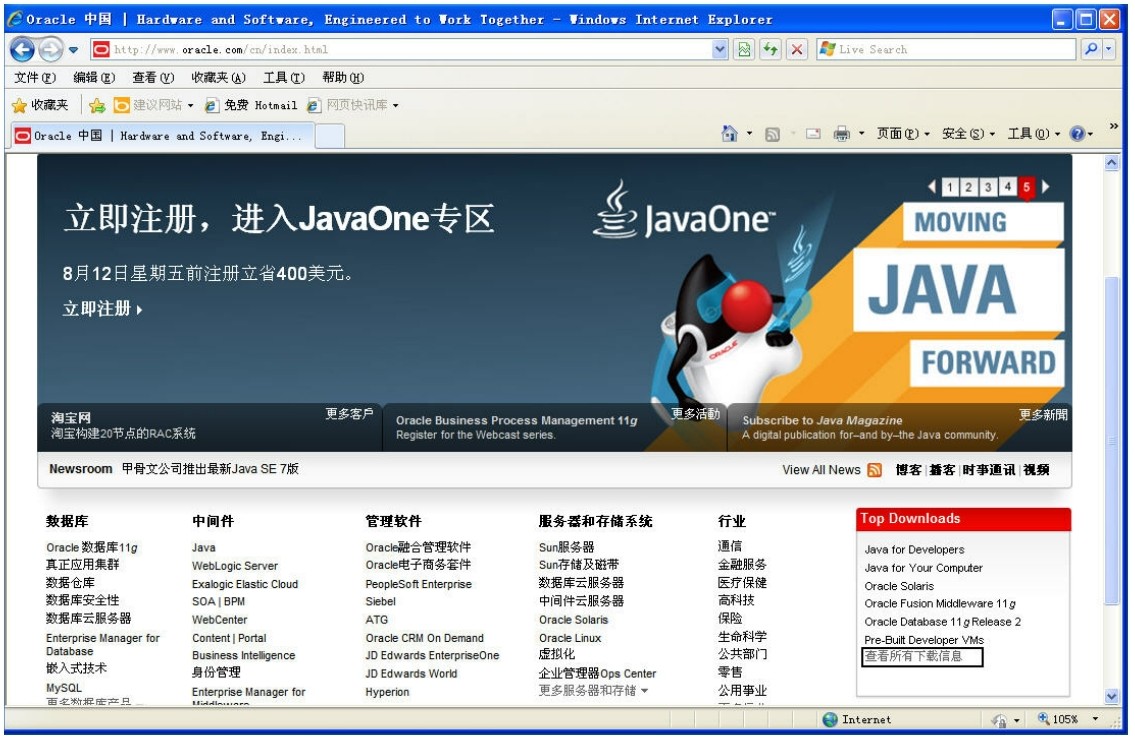Expand 更多服务器和存储 dropdown
Image resolution: width=1135 pixels, height=739 pixels.
[x=594, y=691]
